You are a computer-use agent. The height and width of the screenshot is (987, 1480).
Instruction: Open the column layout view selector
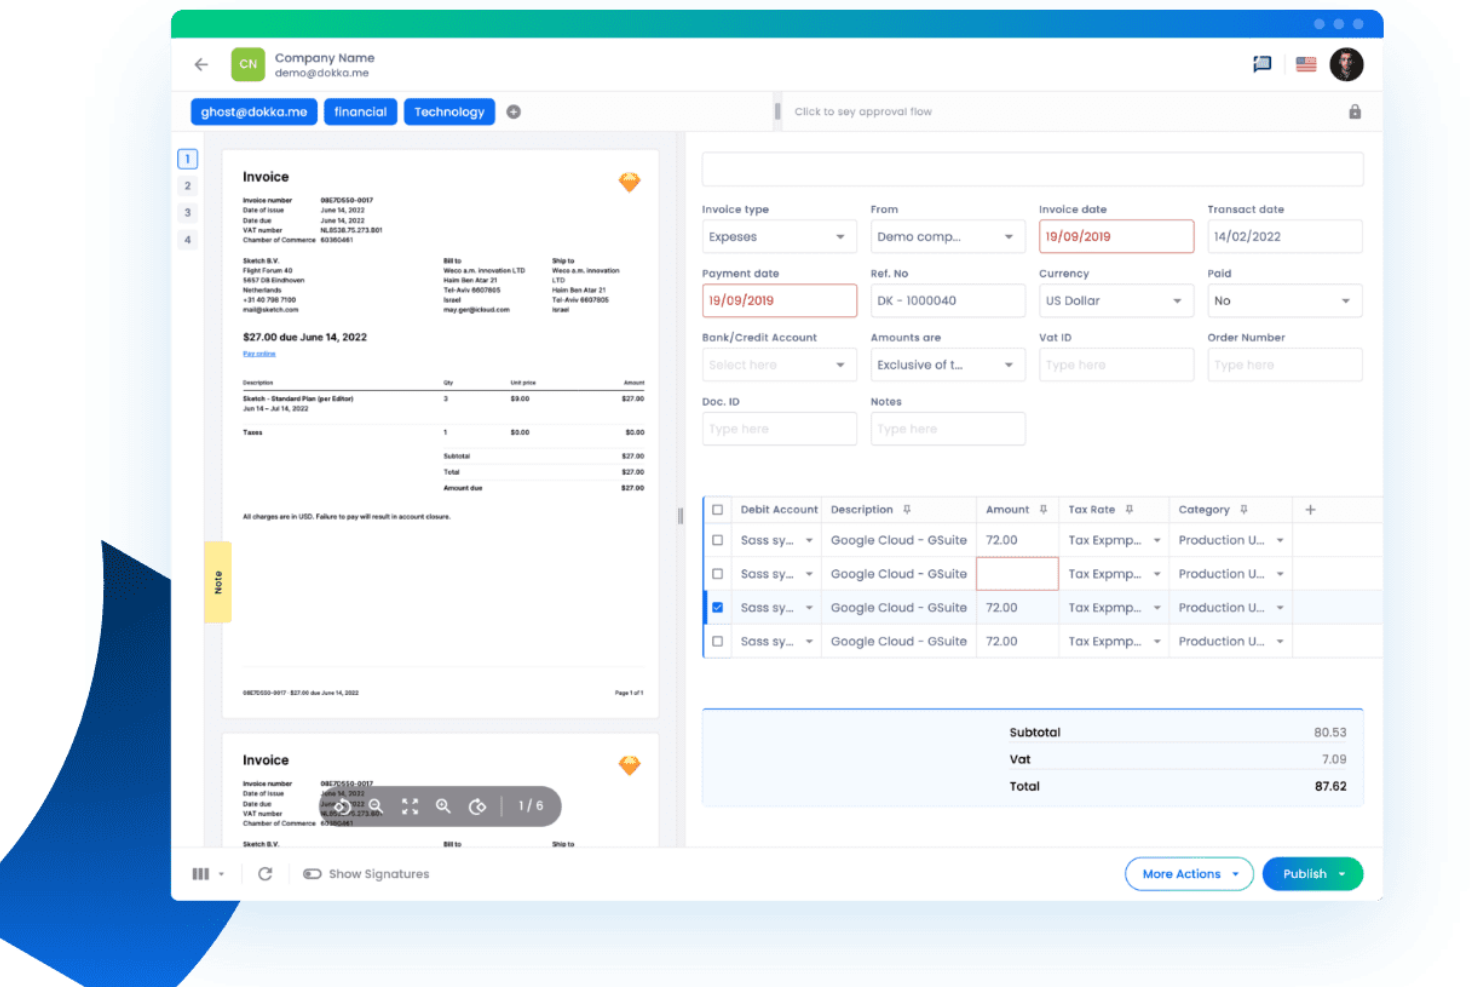coord(202,873)
